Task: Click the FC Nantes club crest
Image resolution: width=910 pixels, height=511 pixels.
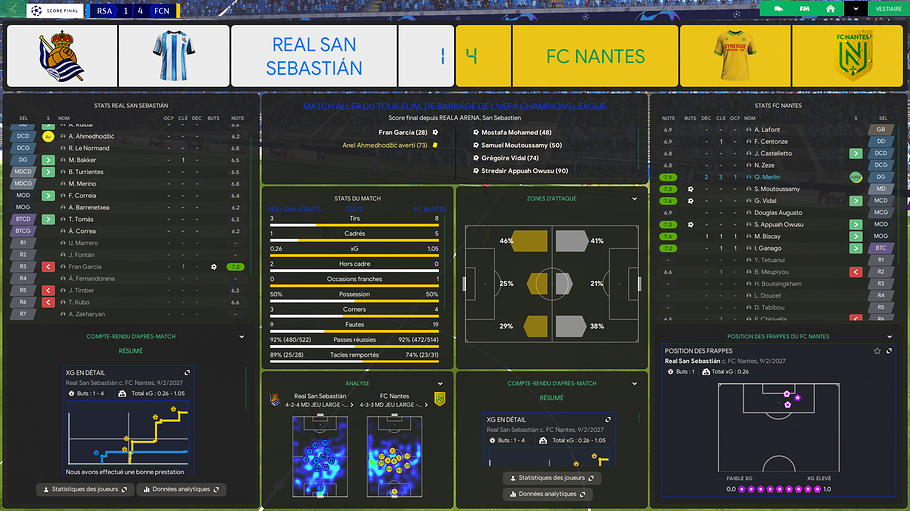Action: [853, 56]
